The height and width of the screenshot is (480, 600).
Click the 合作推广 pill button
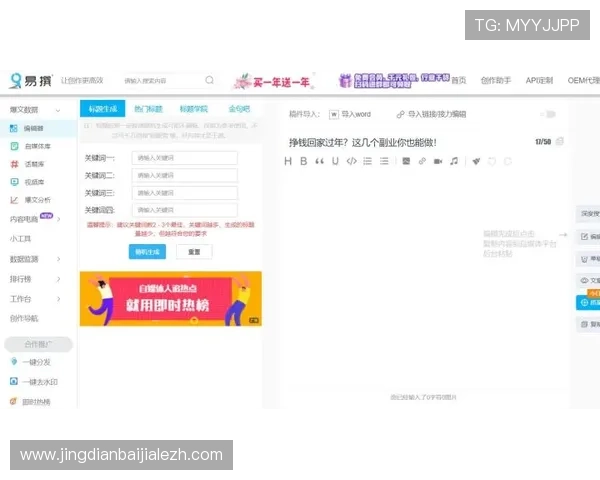(x=38, y=344)
